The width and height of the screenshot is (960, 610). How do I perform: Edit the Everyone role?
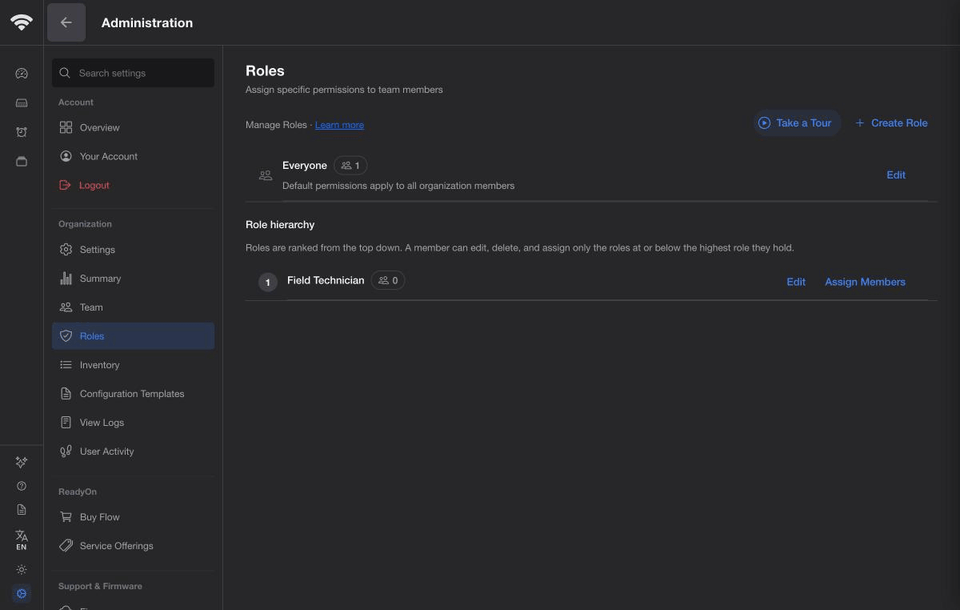coord(896,175)
